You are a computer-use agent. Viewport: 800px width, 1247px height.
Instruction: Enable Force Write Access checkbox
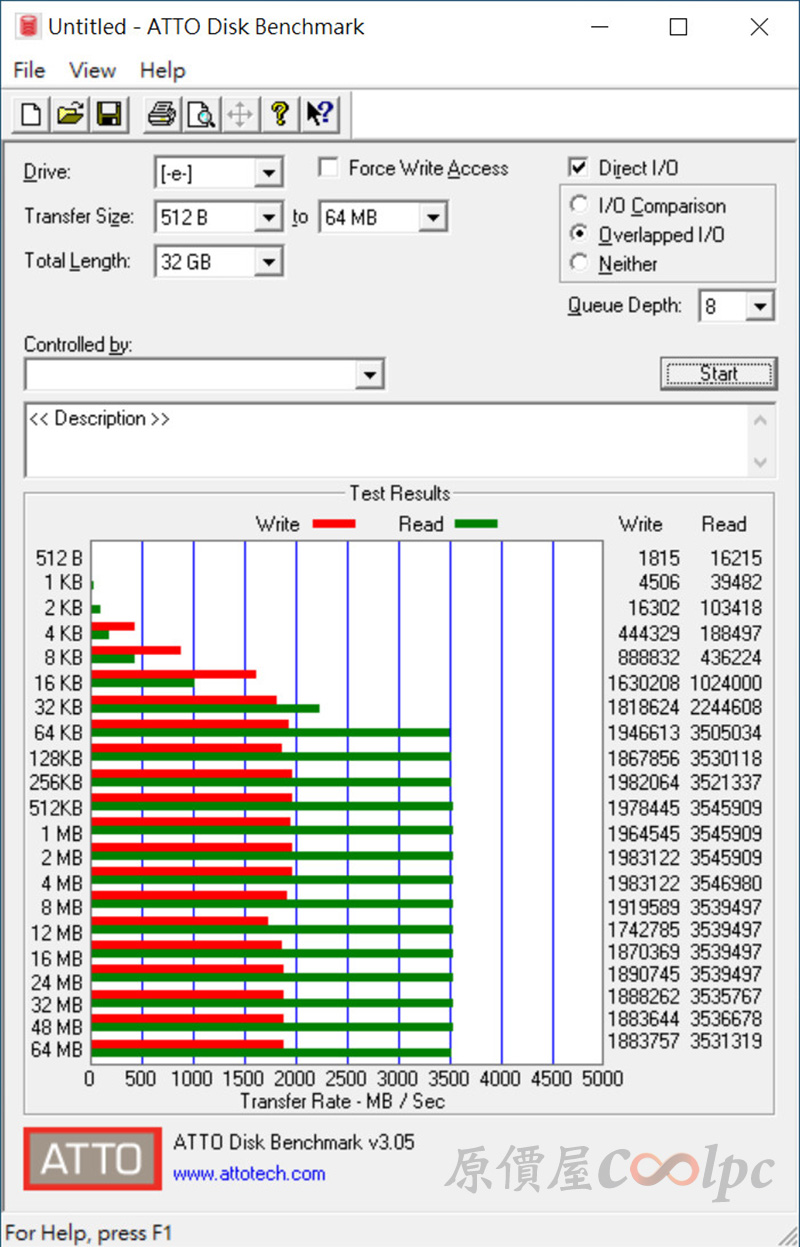click(x=328, y=168)
